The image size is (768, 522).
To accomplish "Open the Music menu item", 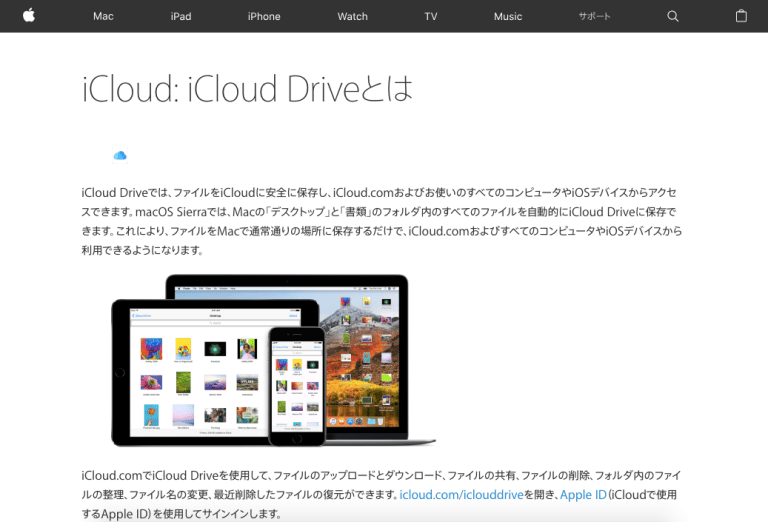I will 508,16.
